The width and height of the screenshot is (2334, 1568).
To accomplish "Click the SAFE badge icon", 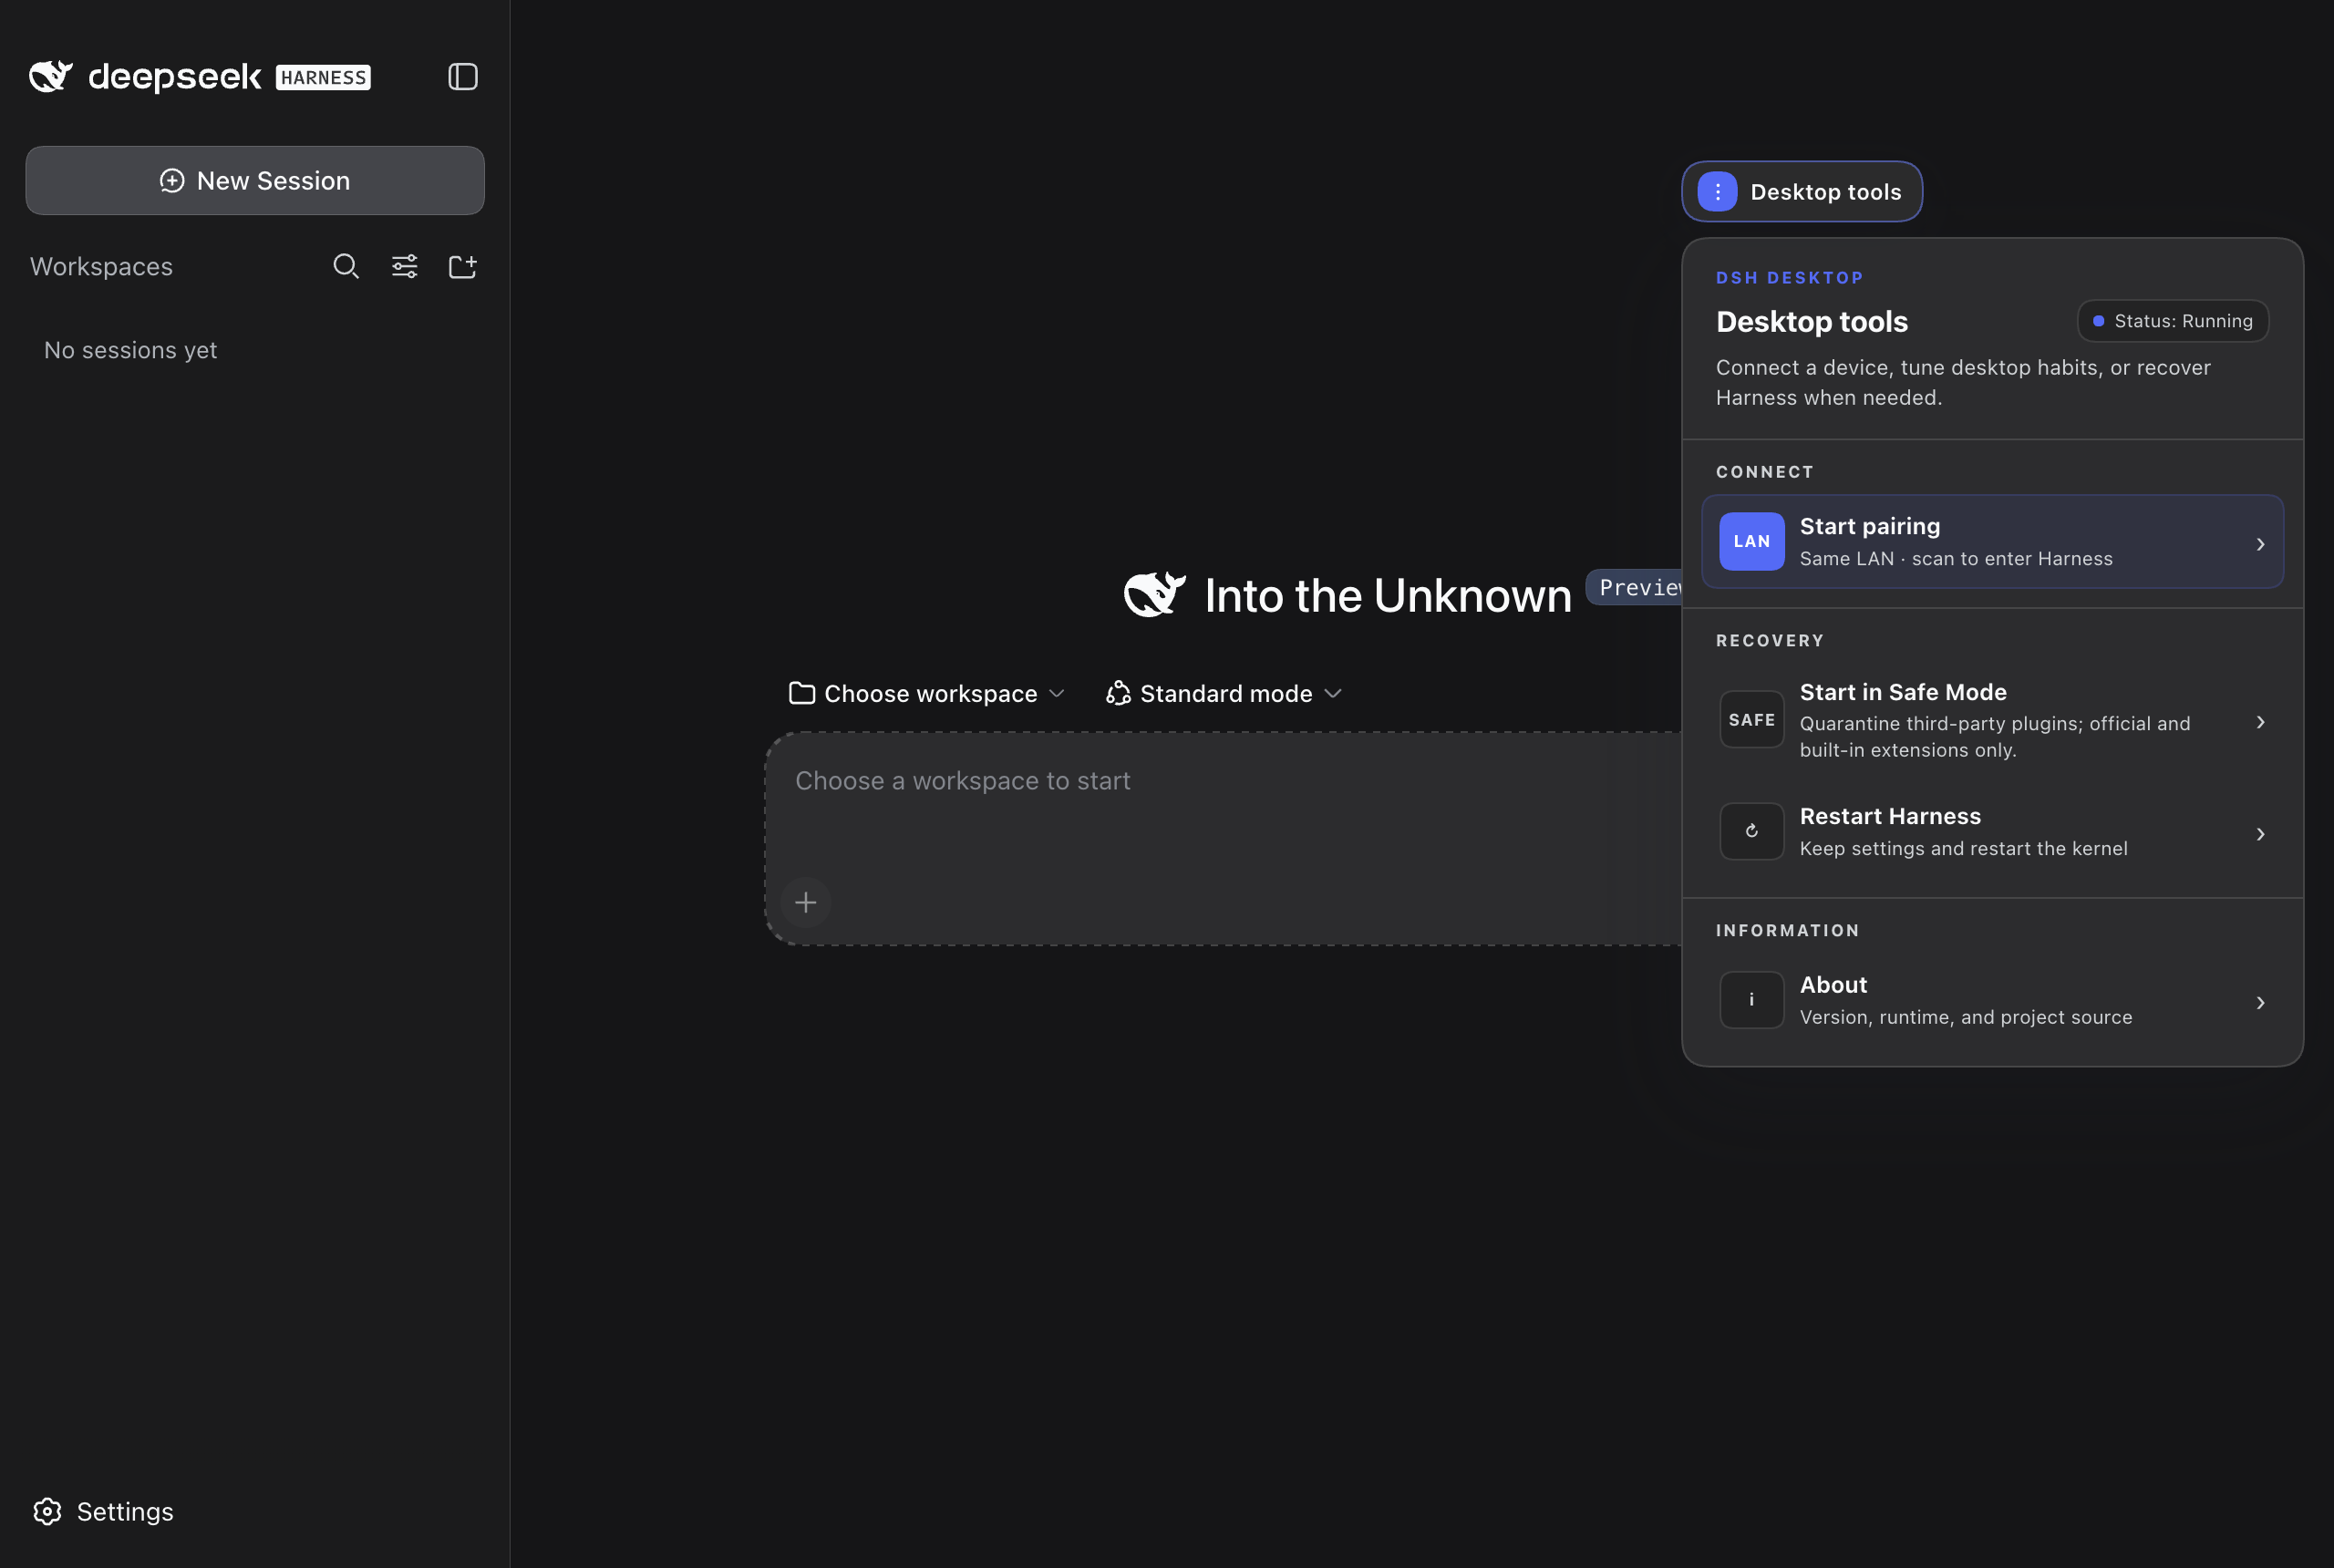I will click(1751, 719).
